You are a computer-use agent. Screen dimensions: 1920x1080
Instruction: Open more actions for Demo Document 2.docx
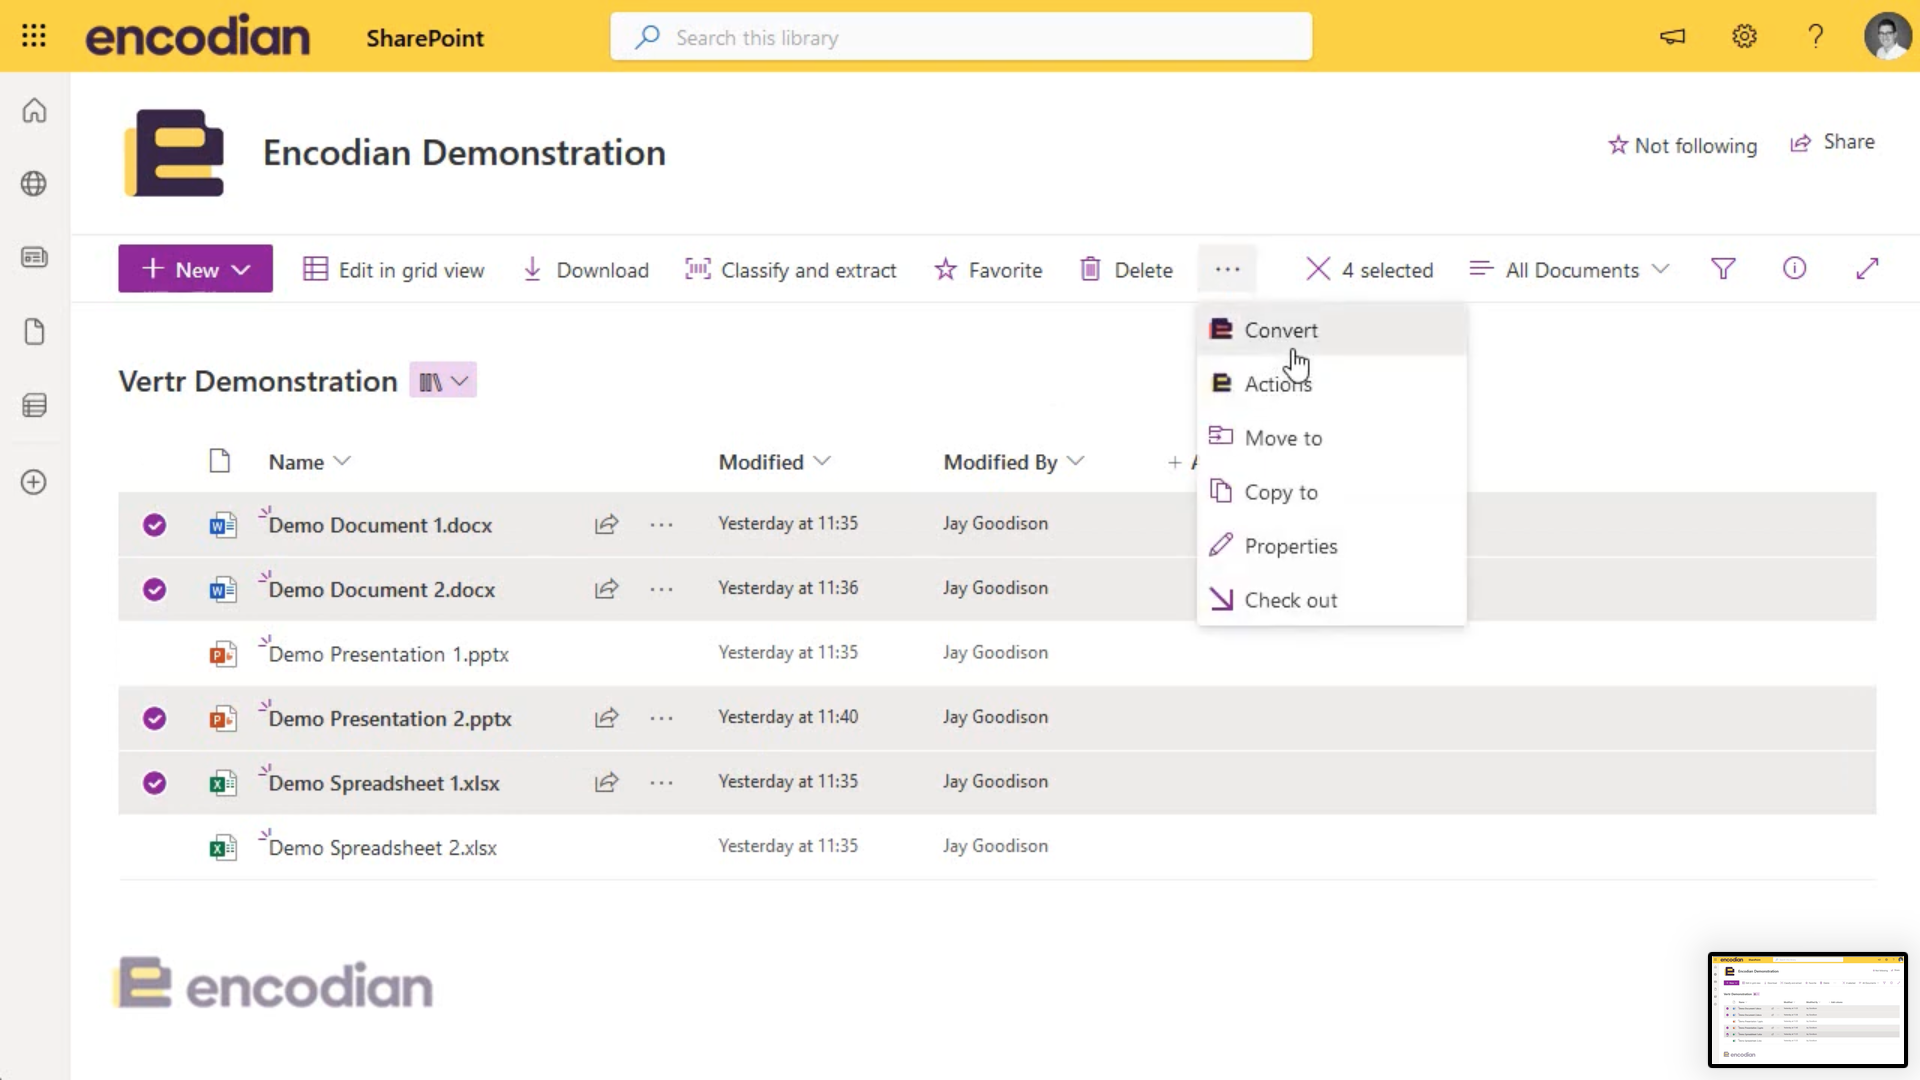[x=661, y=590]
